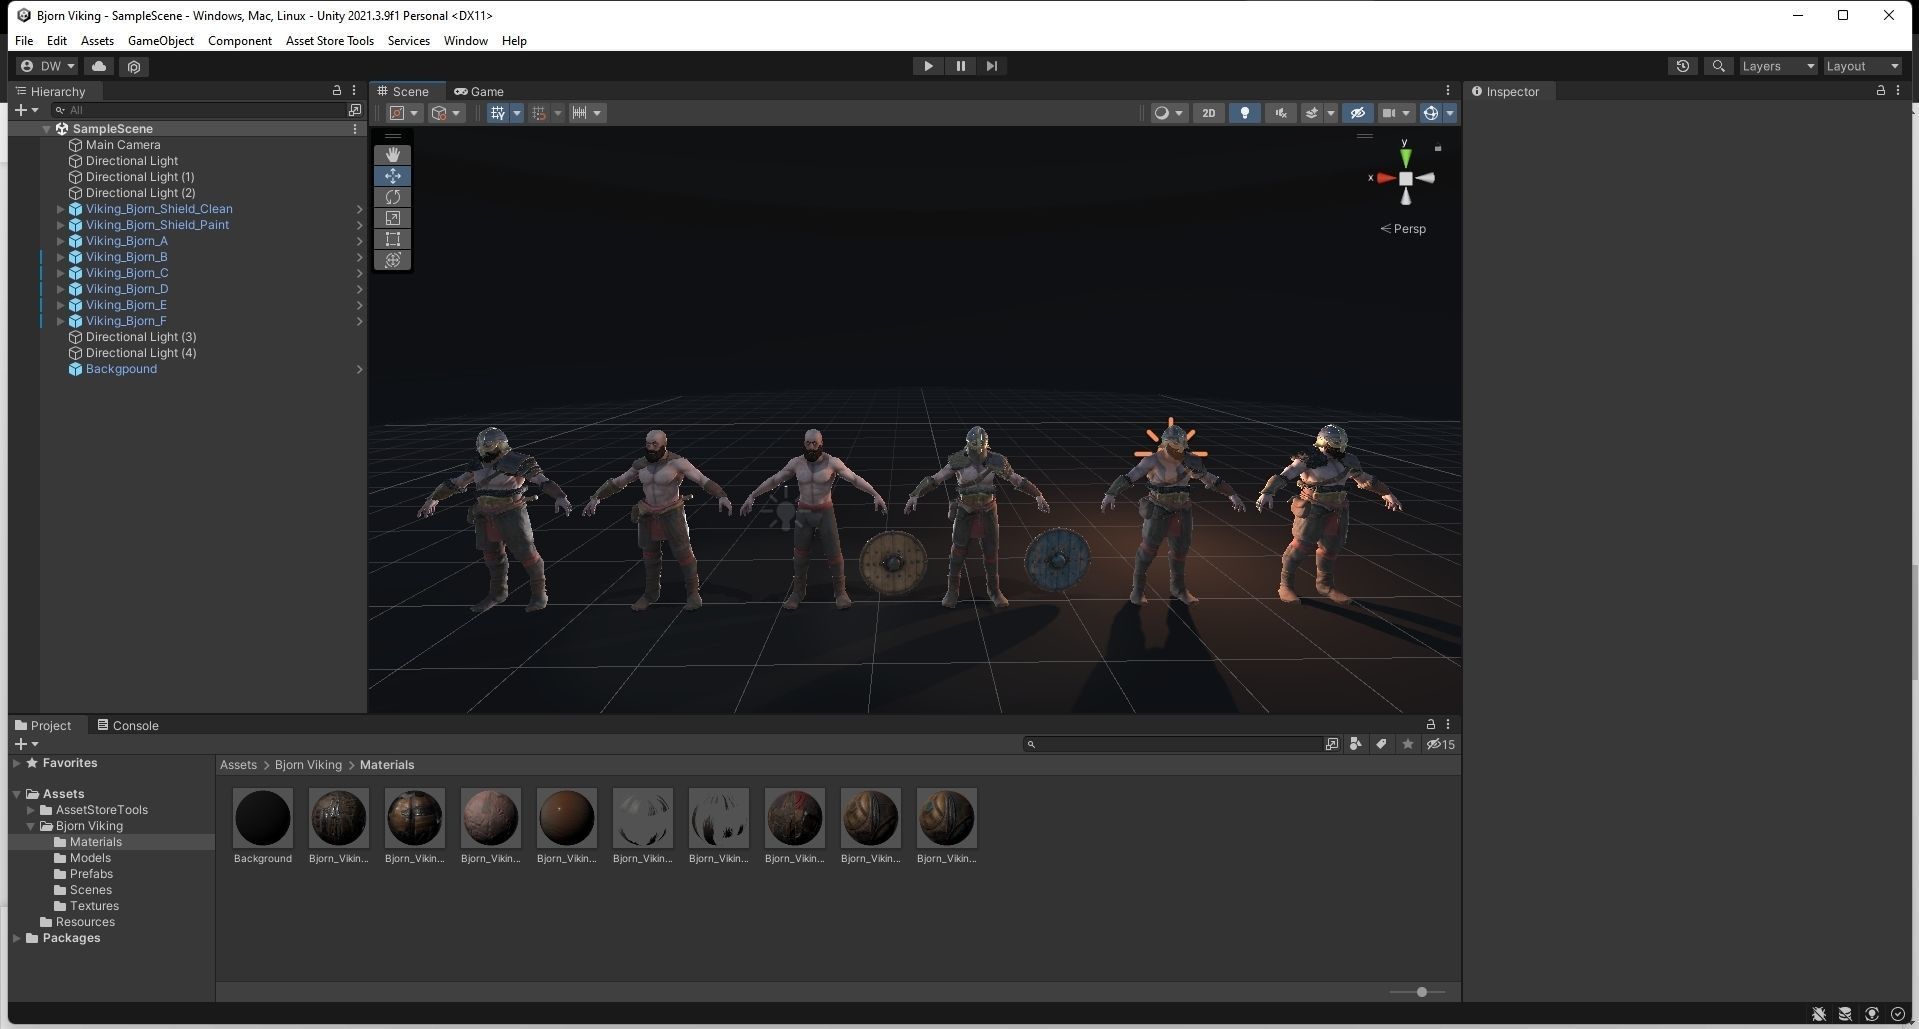Open tool handle position dropdown
This screenshot has width=1919, height=1029.
[x=403, y=113]
